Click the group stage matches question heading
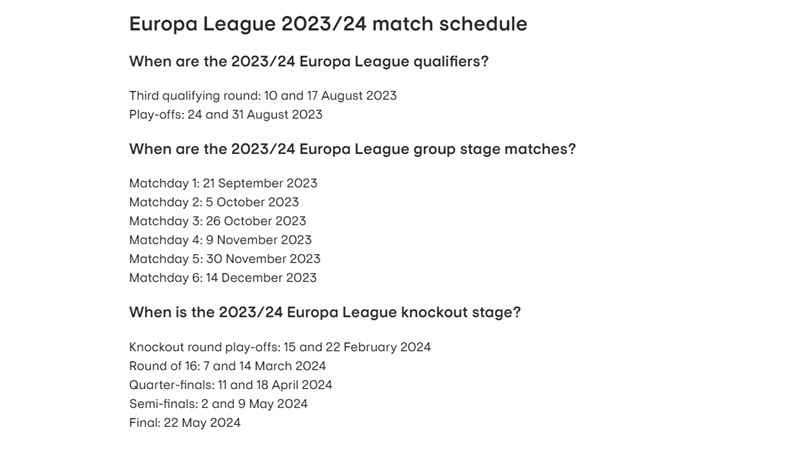The width and height of the screenshot is (800, 450). pyautogui.click(x=352, y=149)
